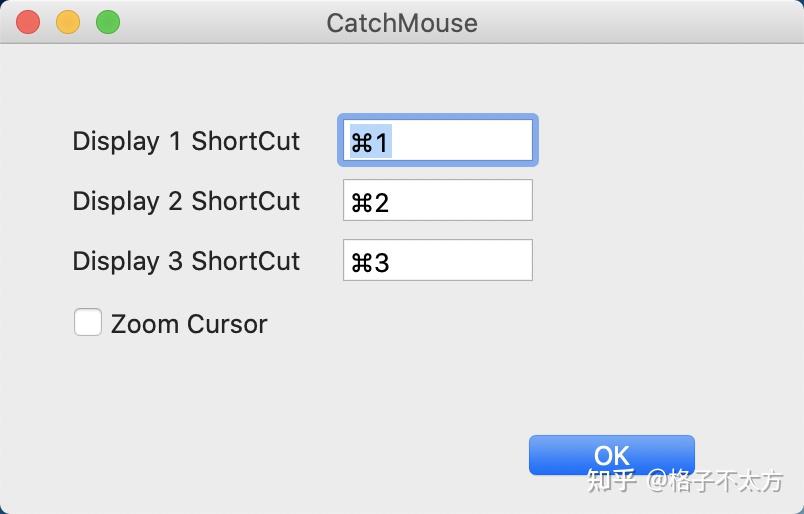Click the @格子不太方 author watermark
The width and height of the screenshot is (804, 514).
[x=715, y=481]
